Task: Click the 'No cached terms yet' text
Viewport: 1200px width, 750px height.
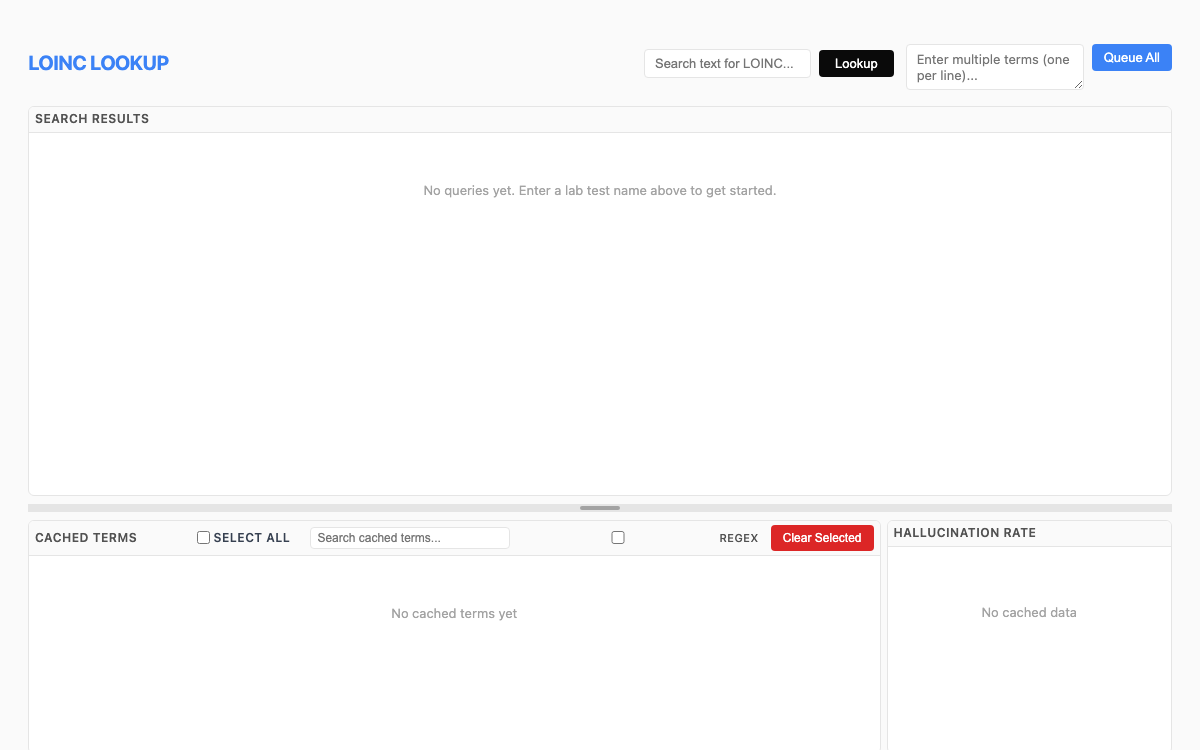Action: click(454, 613)
